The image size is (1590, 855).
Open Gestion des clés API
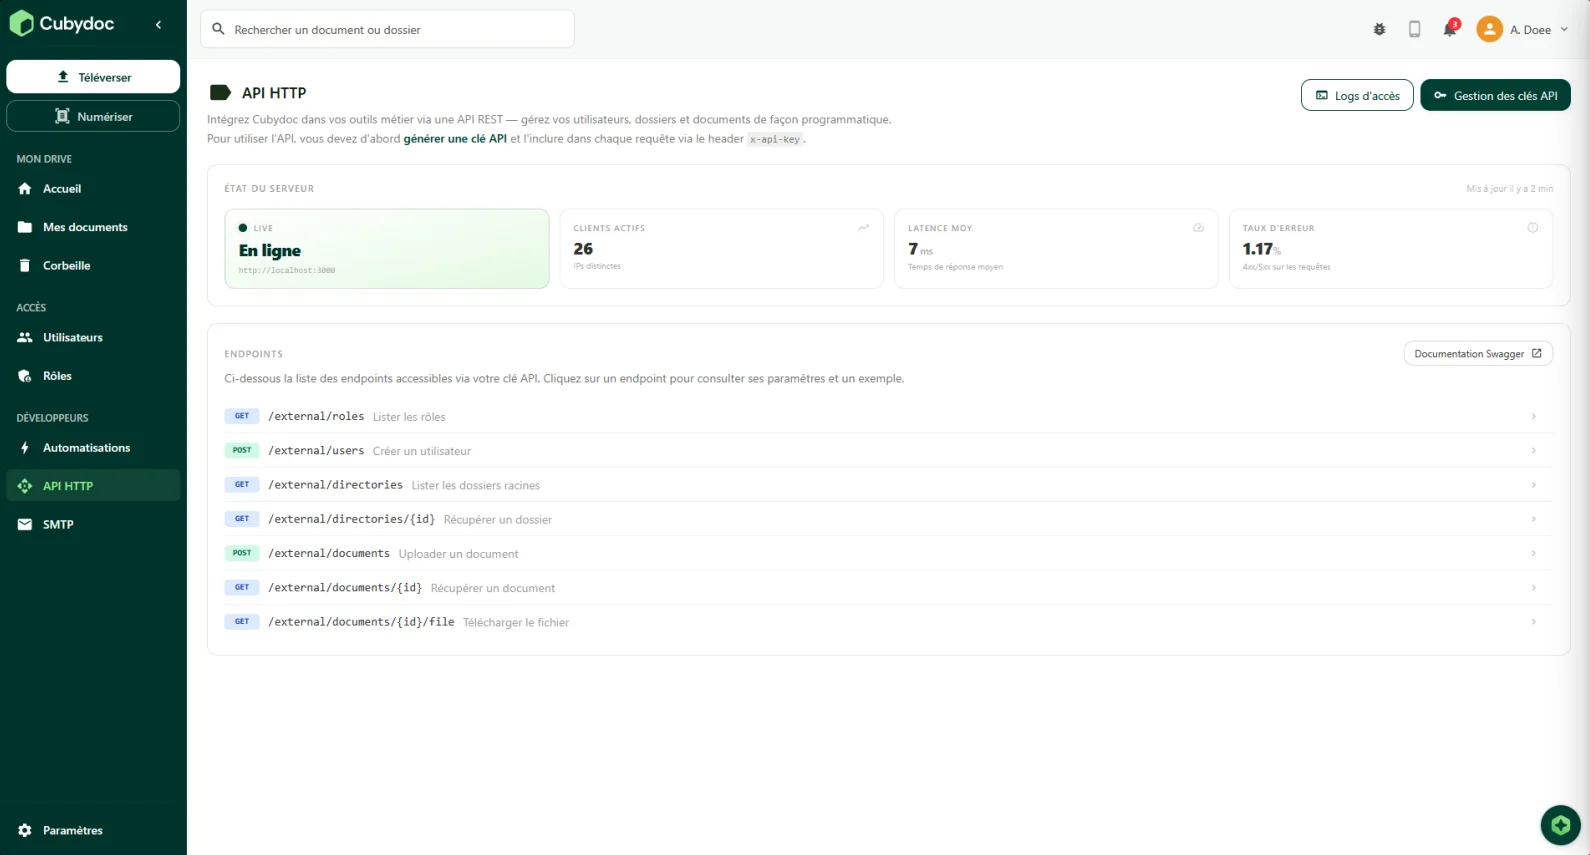(1495, 95)
